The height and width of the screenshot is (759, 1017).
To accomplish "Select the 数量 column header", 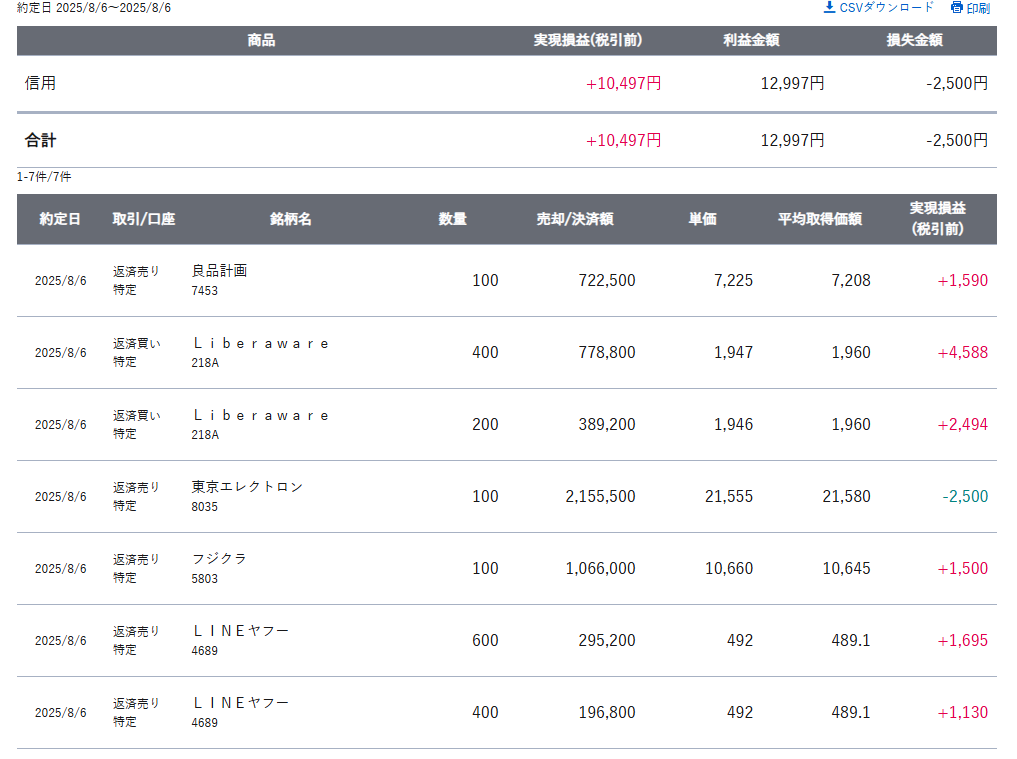I will pos(452,219).
